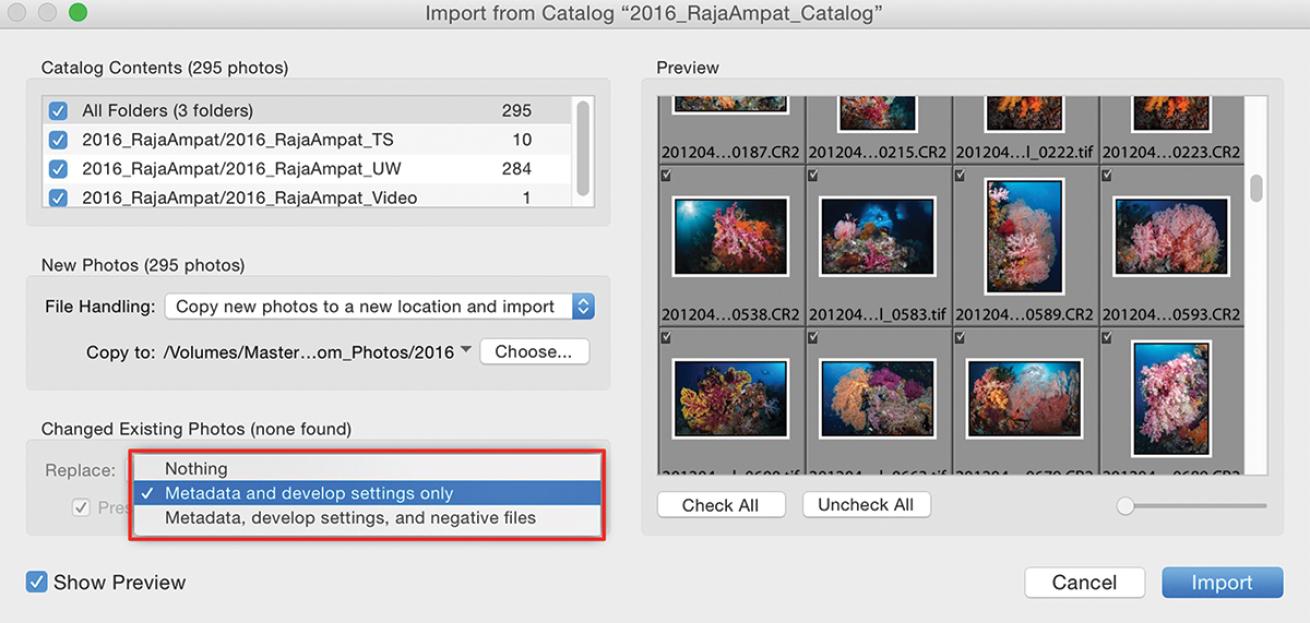Select the thumbnail labeled 201204...0593.CR2
The height and width of the screenshot is (623, 1310).
pos(1171,236)
